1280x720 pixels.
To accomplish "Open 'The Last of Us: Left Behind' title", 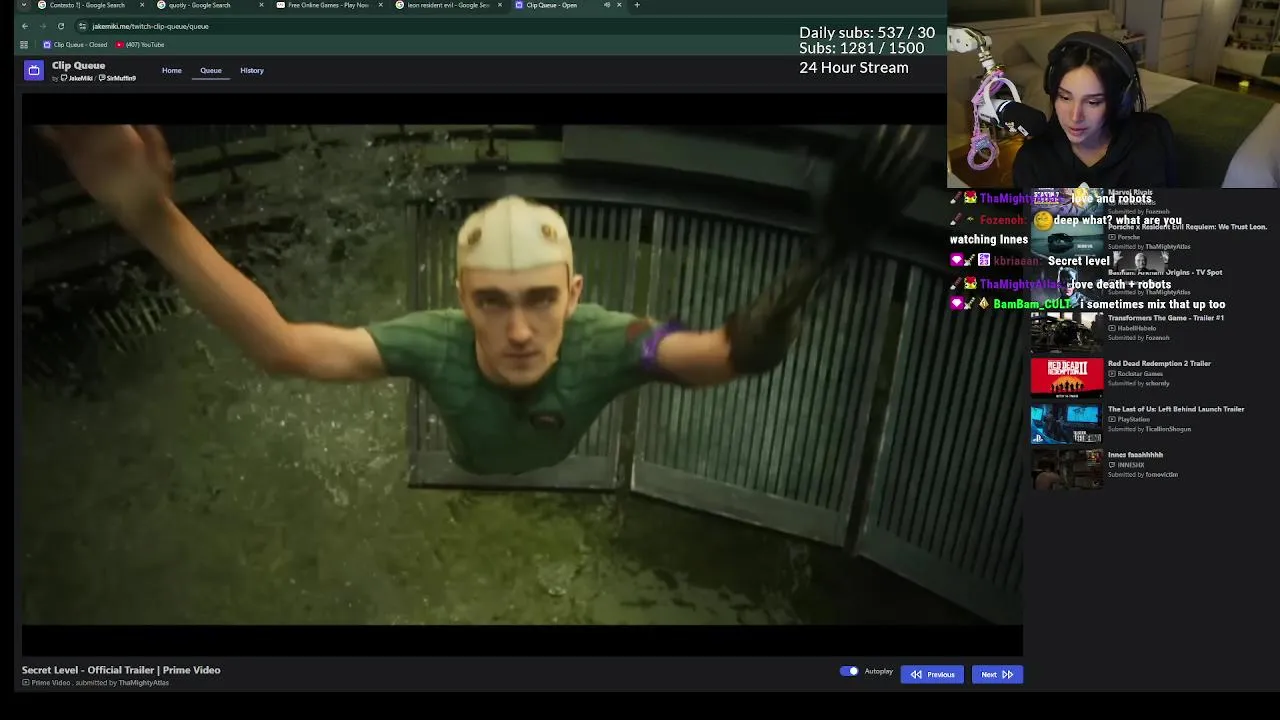I will (x=1176, y=409).
